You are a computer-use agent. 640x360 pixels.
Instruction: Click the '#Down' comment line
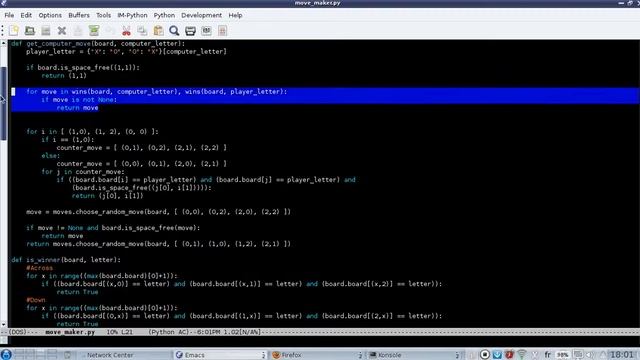point(36,300)
